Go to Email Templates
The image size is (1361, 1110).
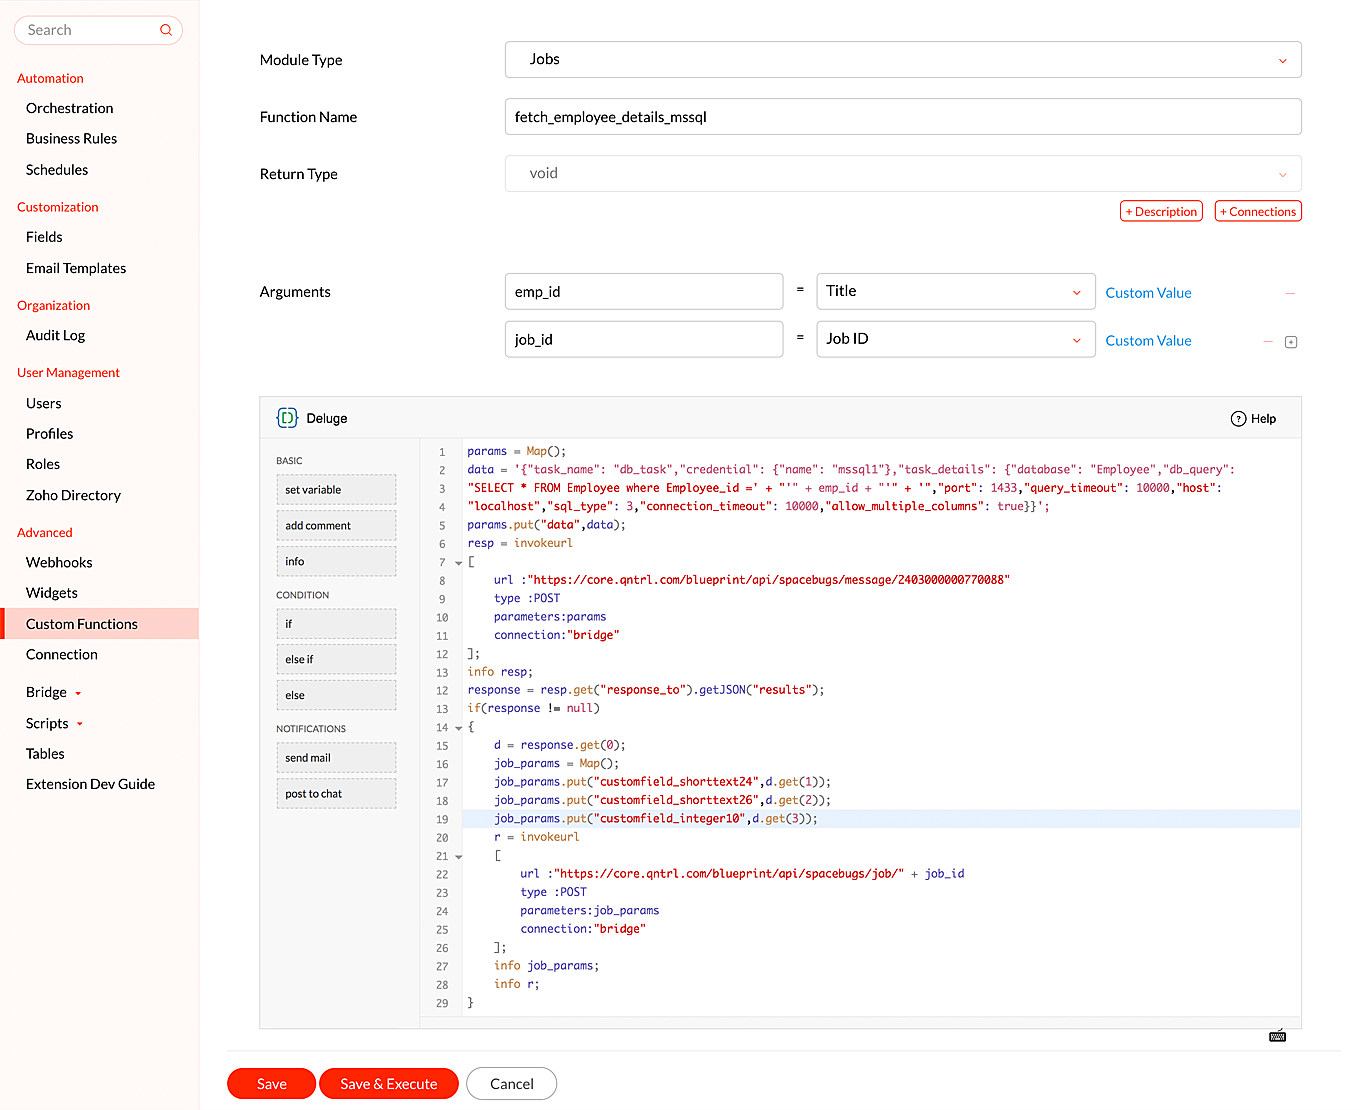coord(76,268)
